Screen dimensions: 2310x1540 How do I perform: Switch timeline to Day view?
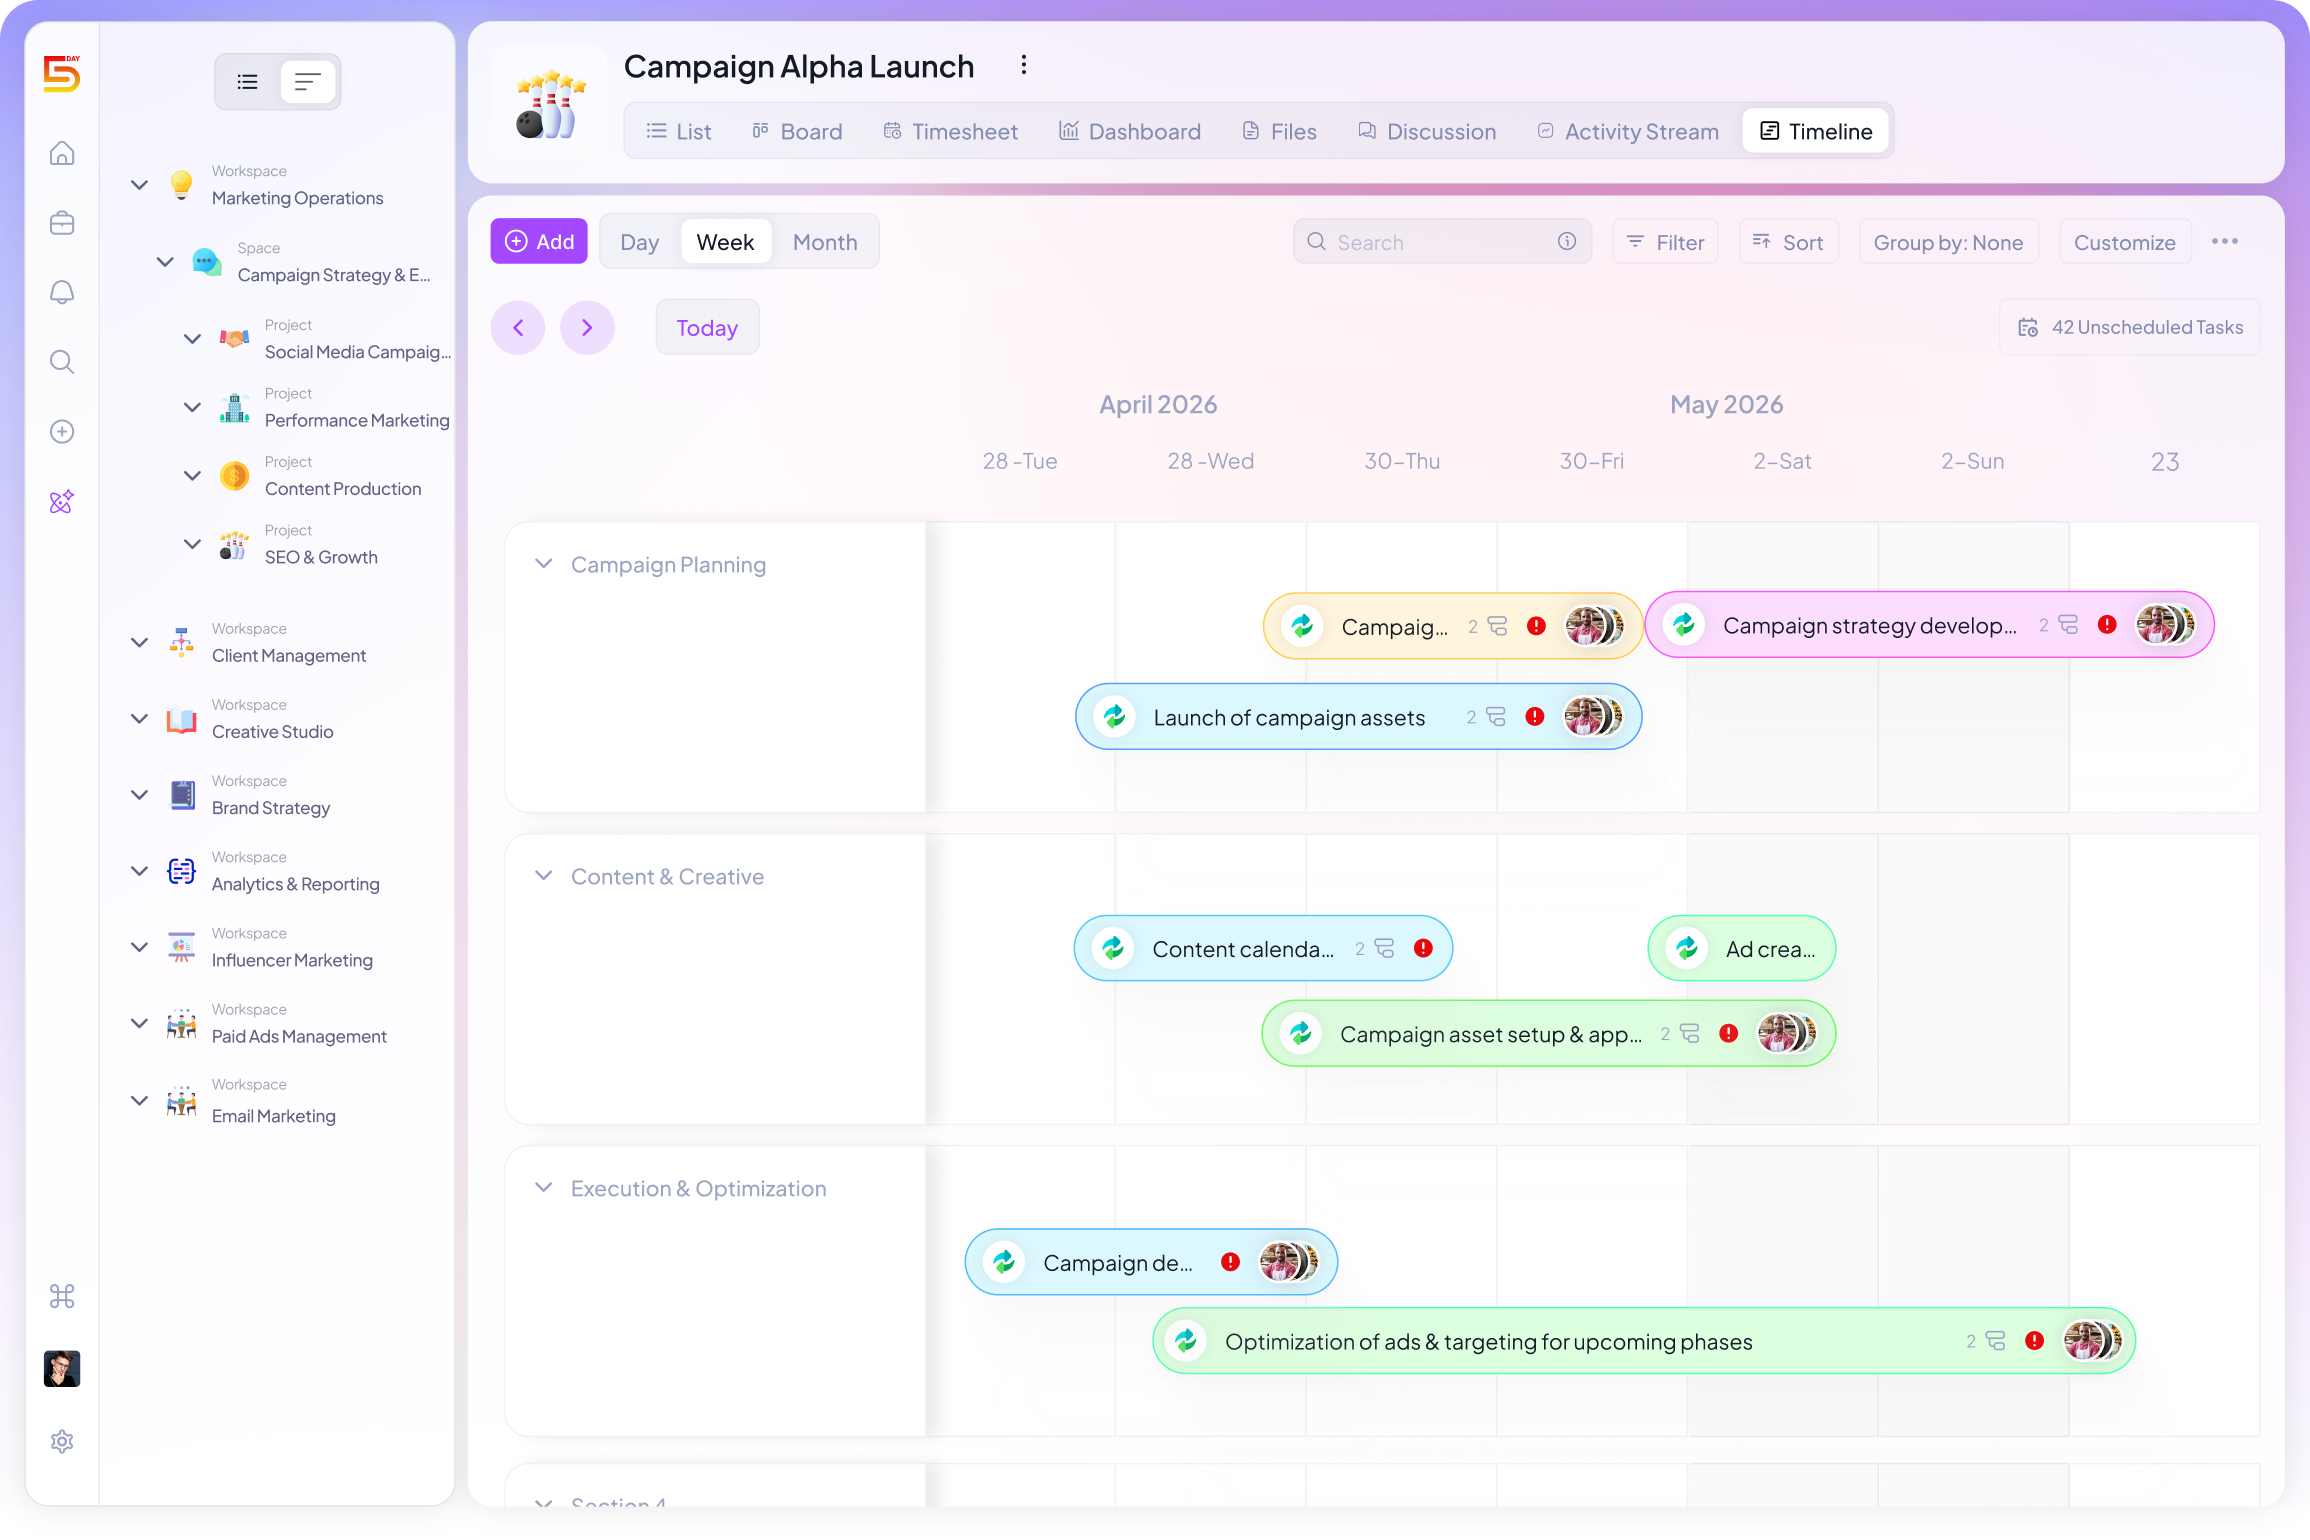coord(639,242)
